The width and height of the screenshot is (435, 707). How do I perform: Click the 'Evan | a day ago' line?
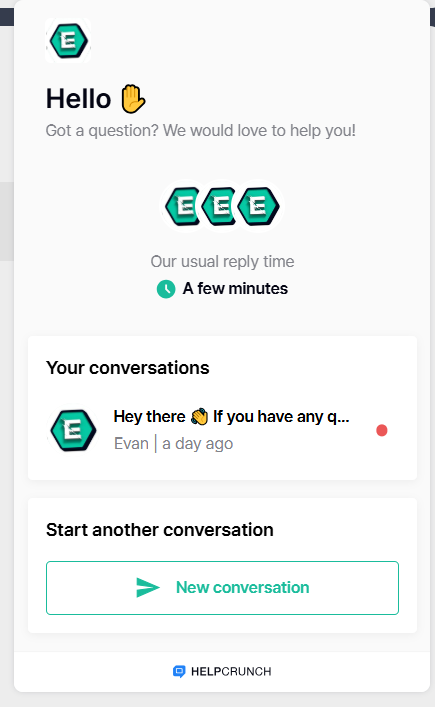point(174,444)
